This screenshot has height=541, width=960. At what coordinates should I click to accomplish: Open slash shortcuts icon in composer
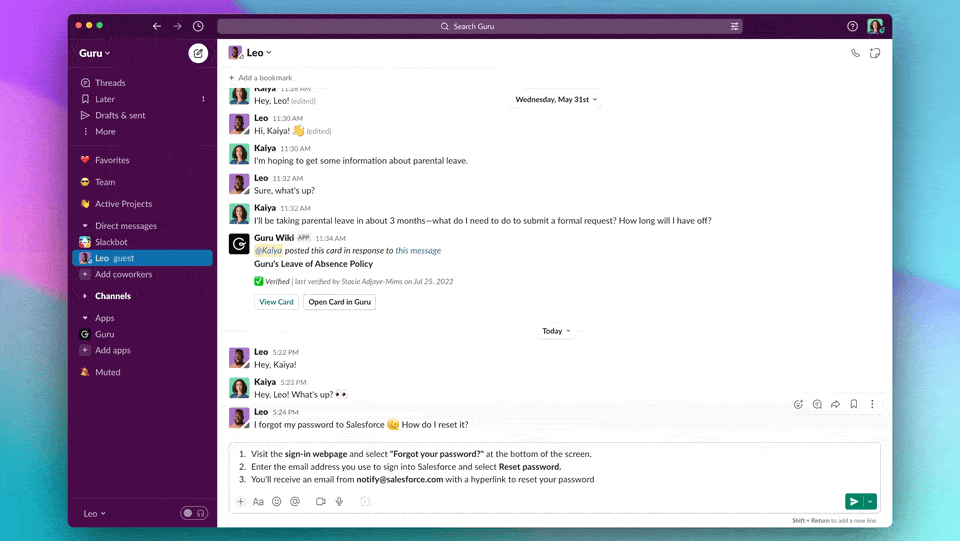pyautogui.click(x=365, y=501)
